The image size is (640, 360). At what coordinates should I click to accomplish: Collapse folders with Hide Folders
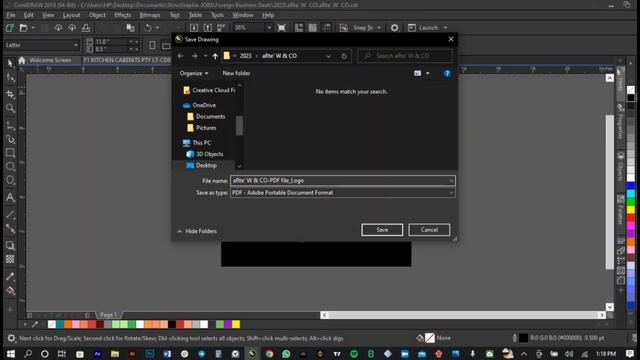(x=197, y=231)
